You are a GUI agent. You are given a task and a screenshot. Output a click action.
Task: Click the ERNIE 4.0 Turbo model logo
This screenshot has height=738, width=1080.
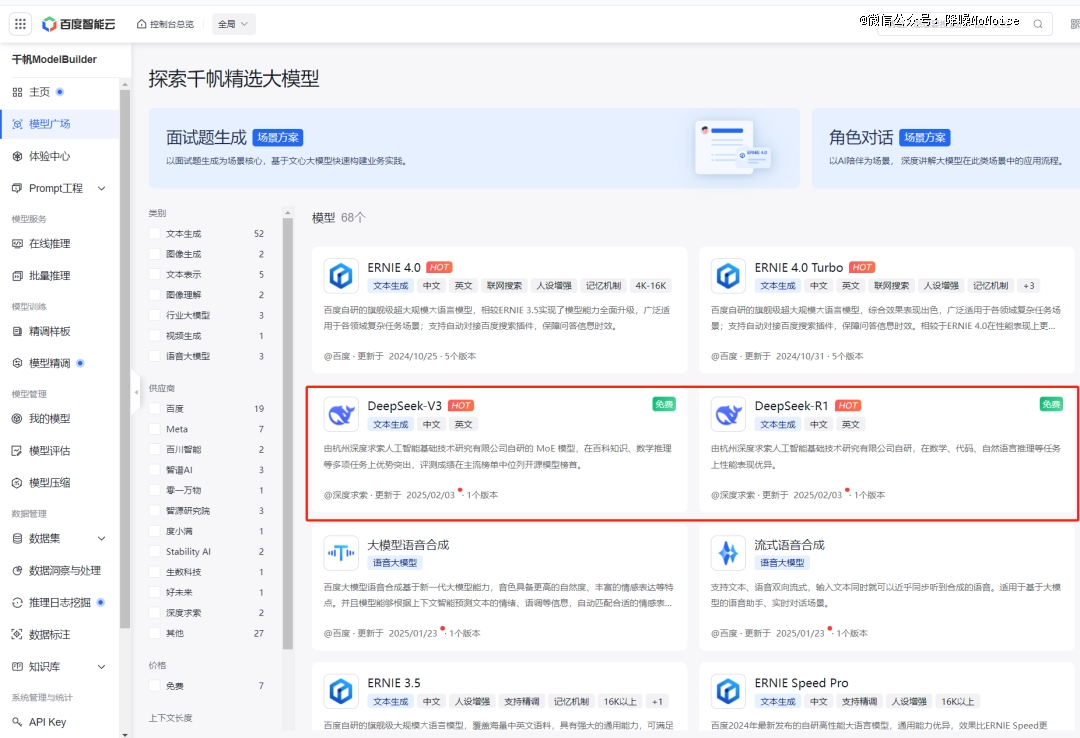(x=728, y=276)
